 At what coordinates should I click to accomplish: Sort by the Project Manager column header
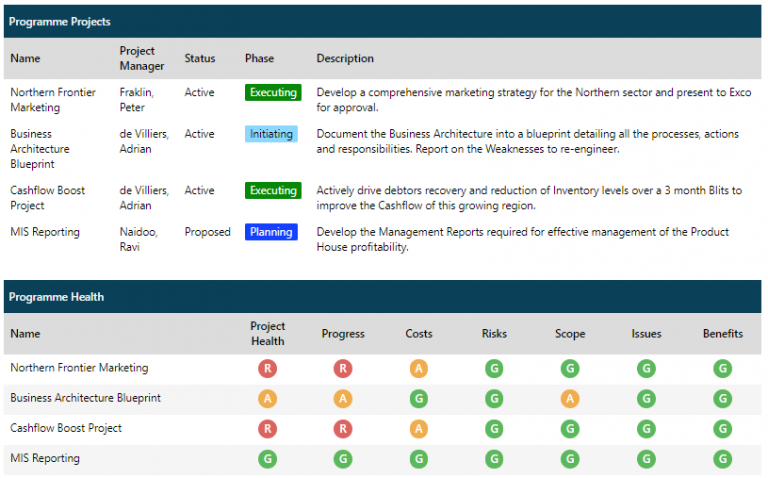pyautogui.click(x=137, y=59)
